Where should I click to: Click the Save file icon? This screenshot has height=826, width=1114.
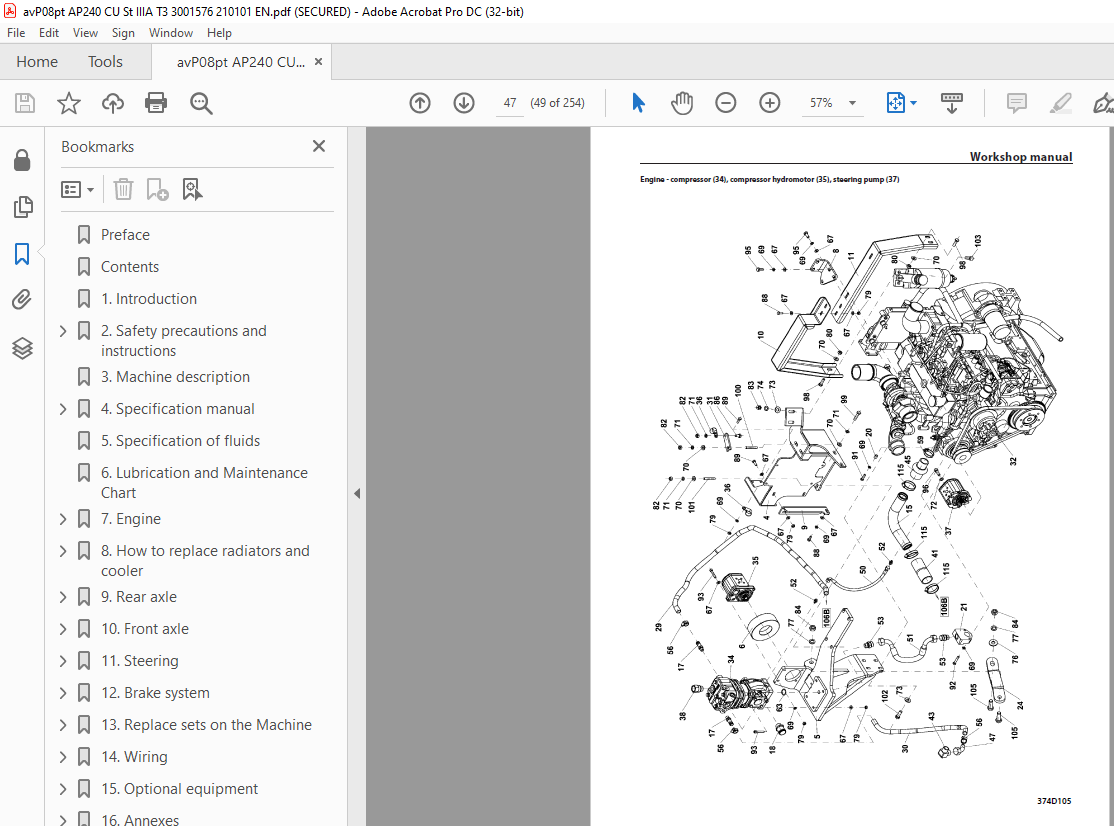click(25, 103)
